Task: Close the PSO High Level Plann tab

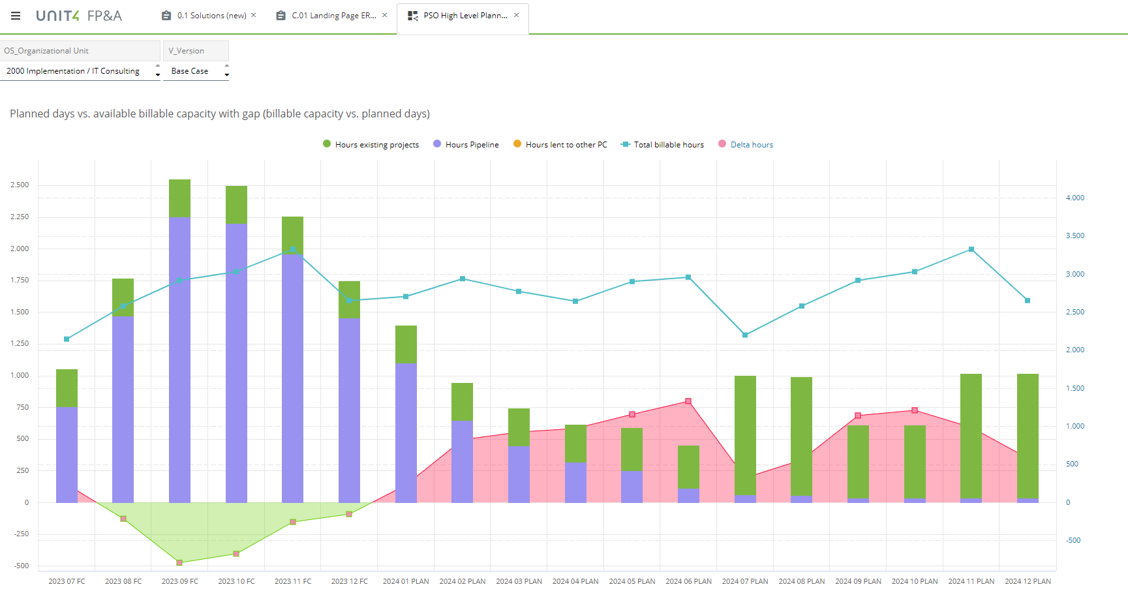Action: 516,15
